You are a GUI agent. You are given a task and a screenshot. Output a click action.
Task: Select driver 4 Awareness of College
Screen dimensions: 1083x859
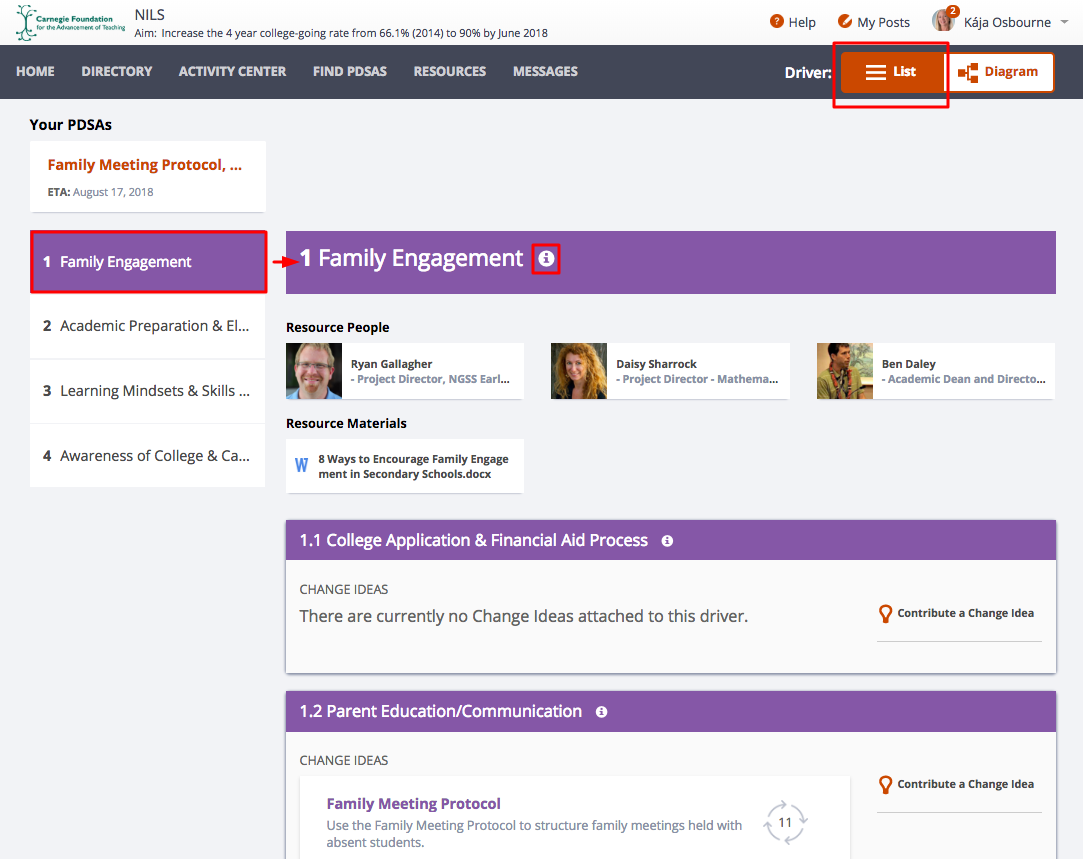tap(148, 456)
